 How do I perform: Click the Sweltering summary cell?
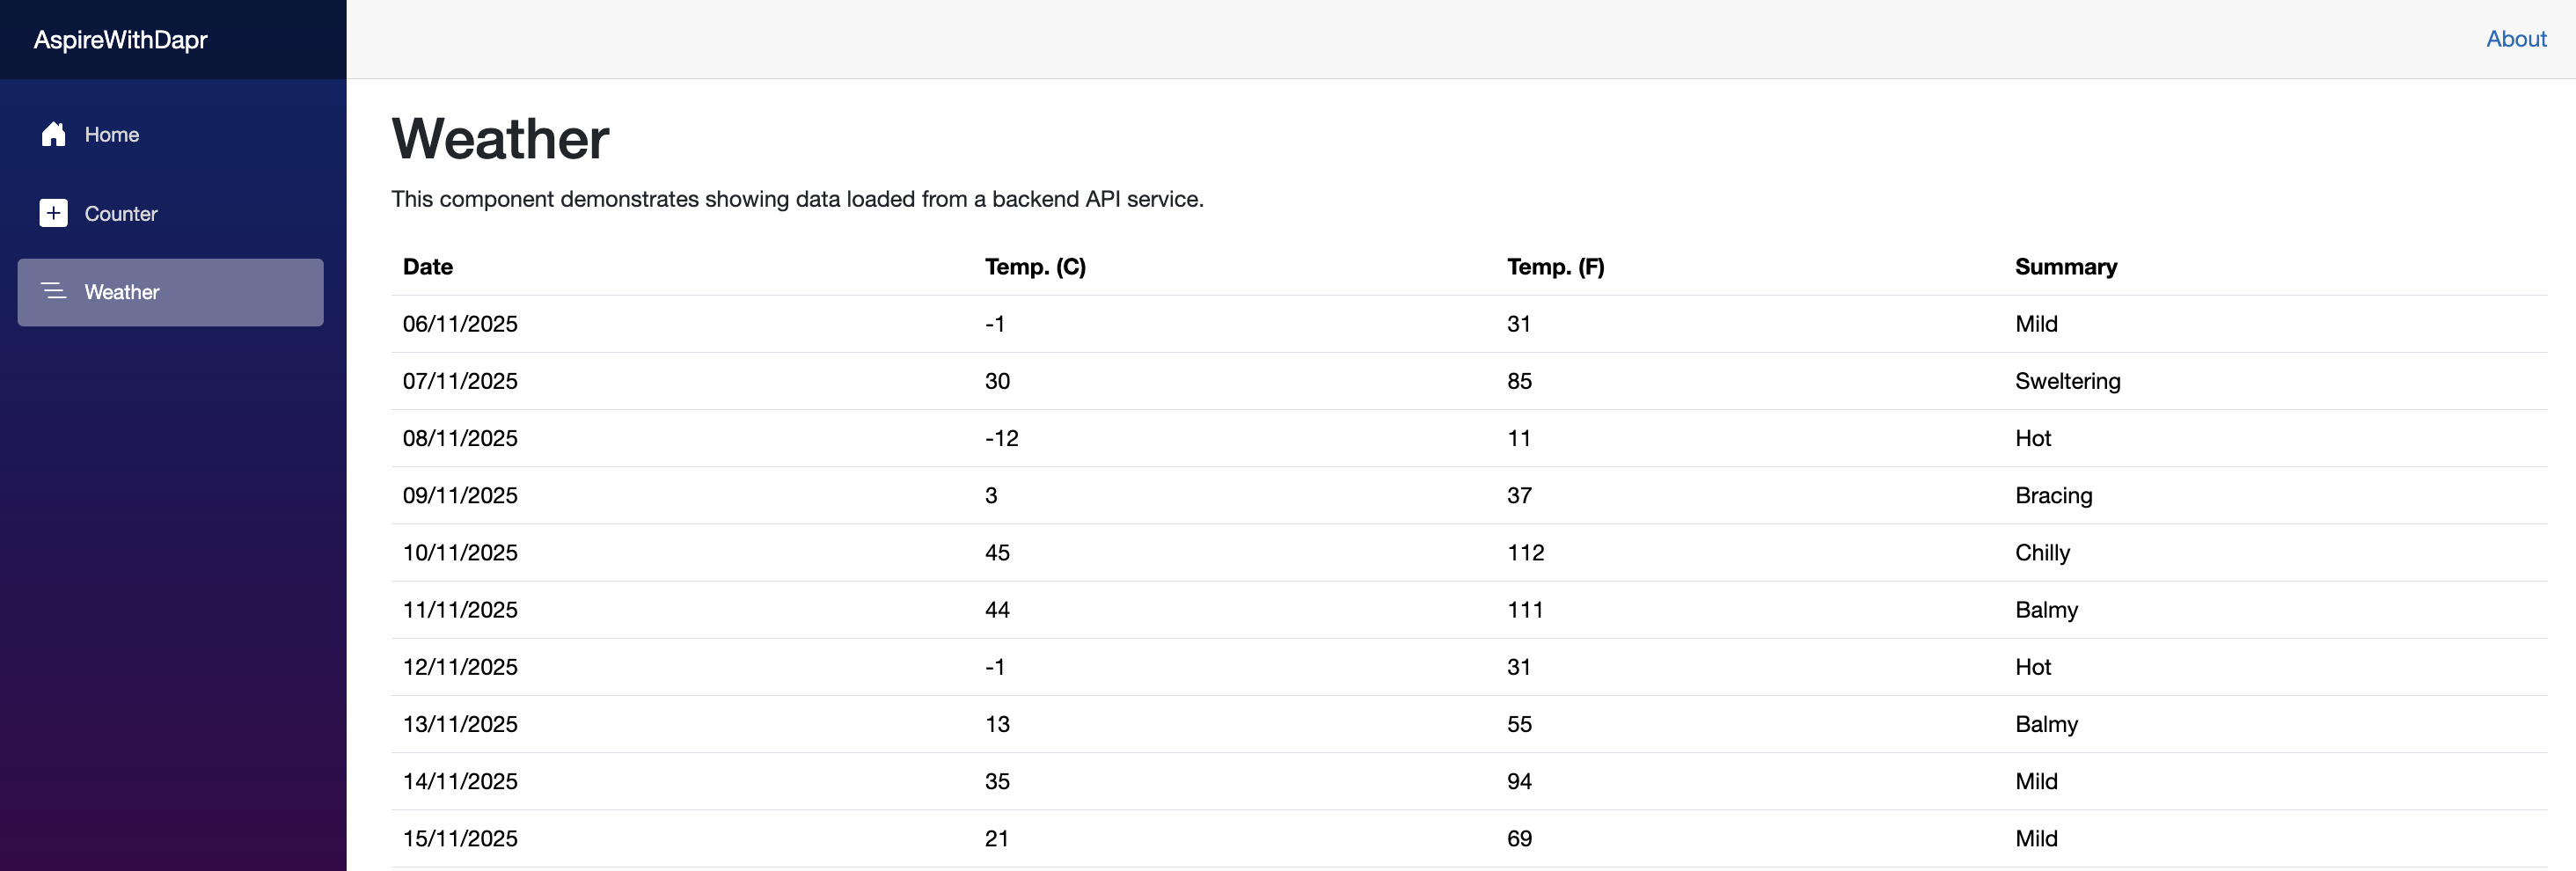point(2067,381)
